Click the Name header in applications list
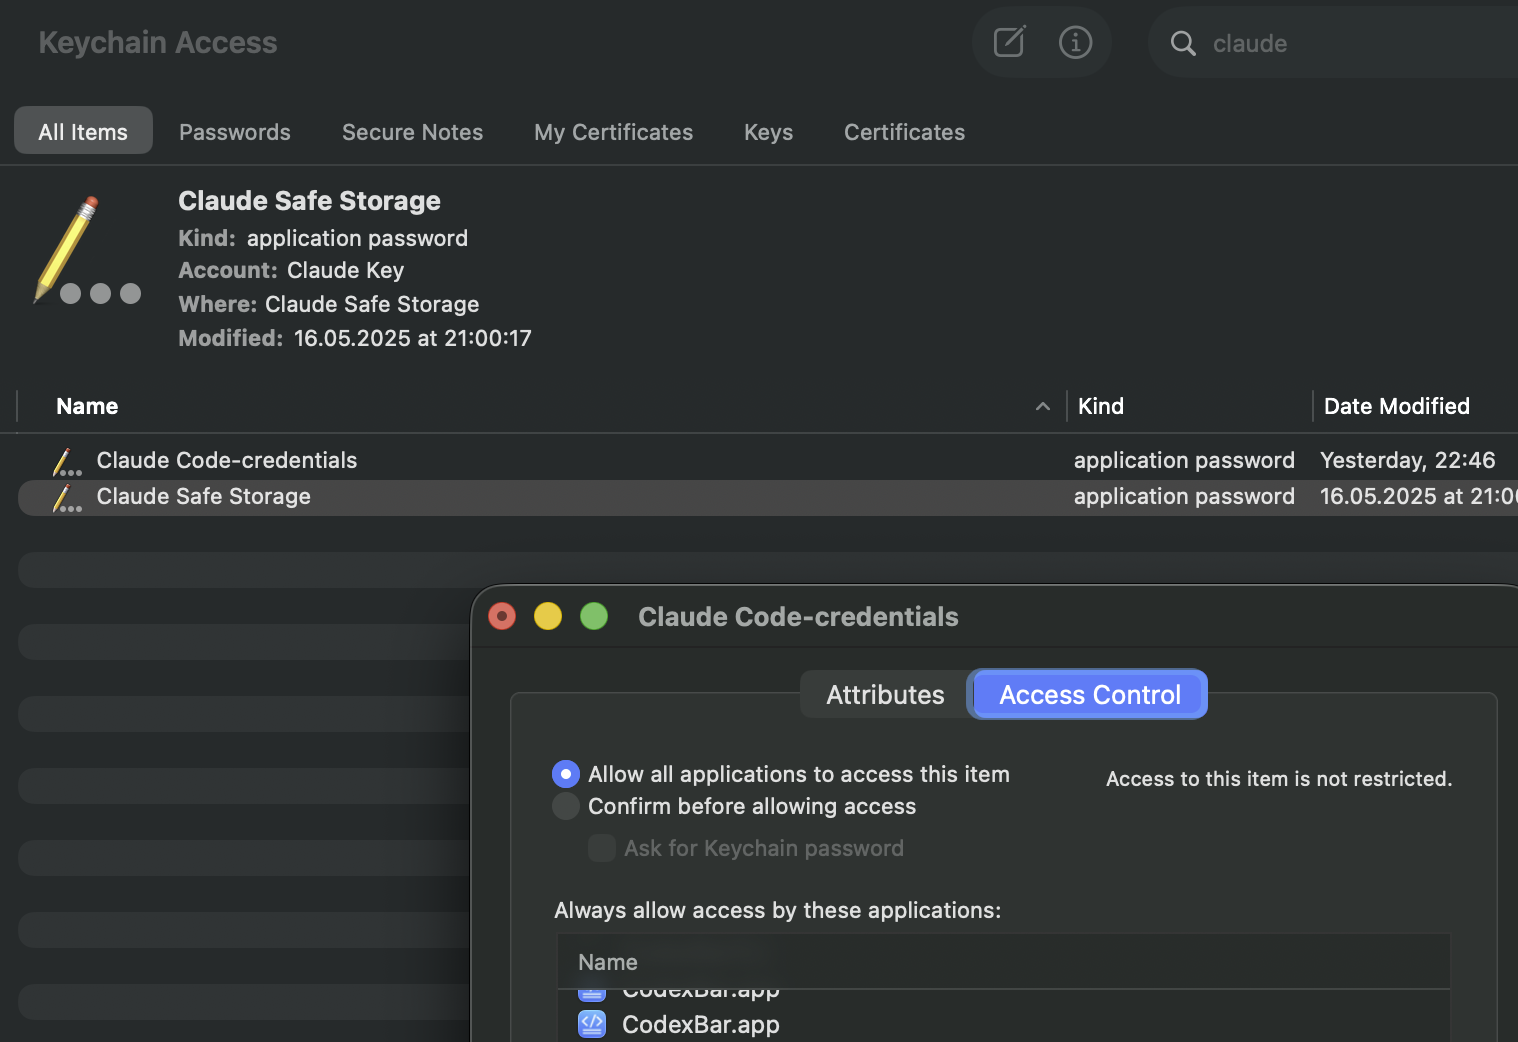Screen dimensions: 1518x1042 [x=608, y=962]
